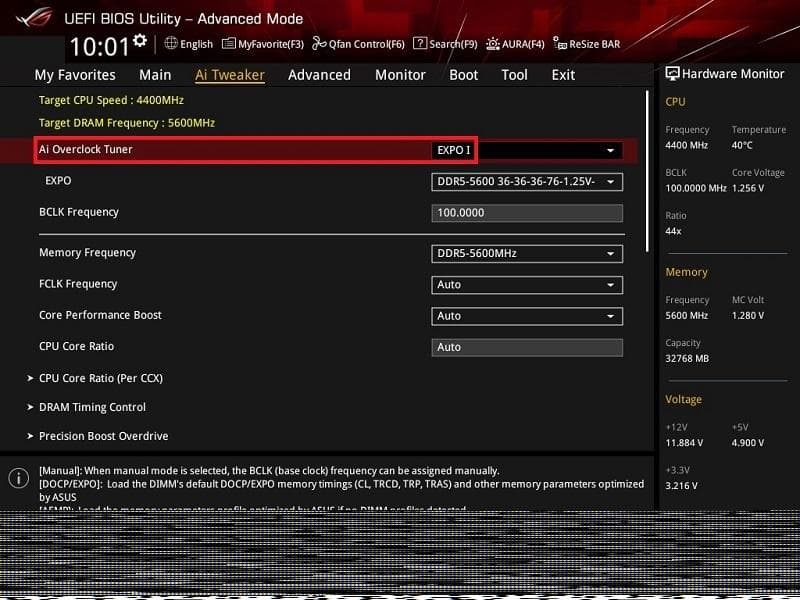Open Search(F9) question mark icon
Screen dimensions: 800x600
tap(420, 43)
